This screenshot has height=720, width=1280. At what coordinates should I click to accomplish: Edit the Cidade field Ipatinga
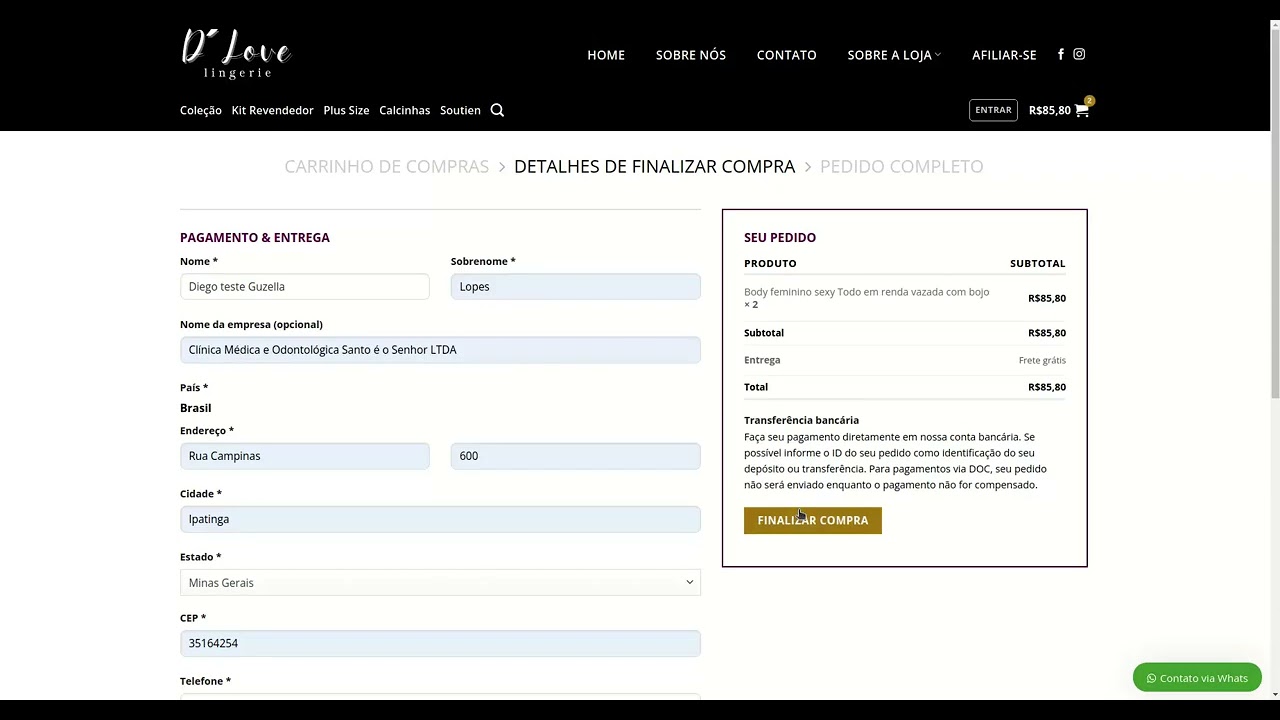coord(440,518)
